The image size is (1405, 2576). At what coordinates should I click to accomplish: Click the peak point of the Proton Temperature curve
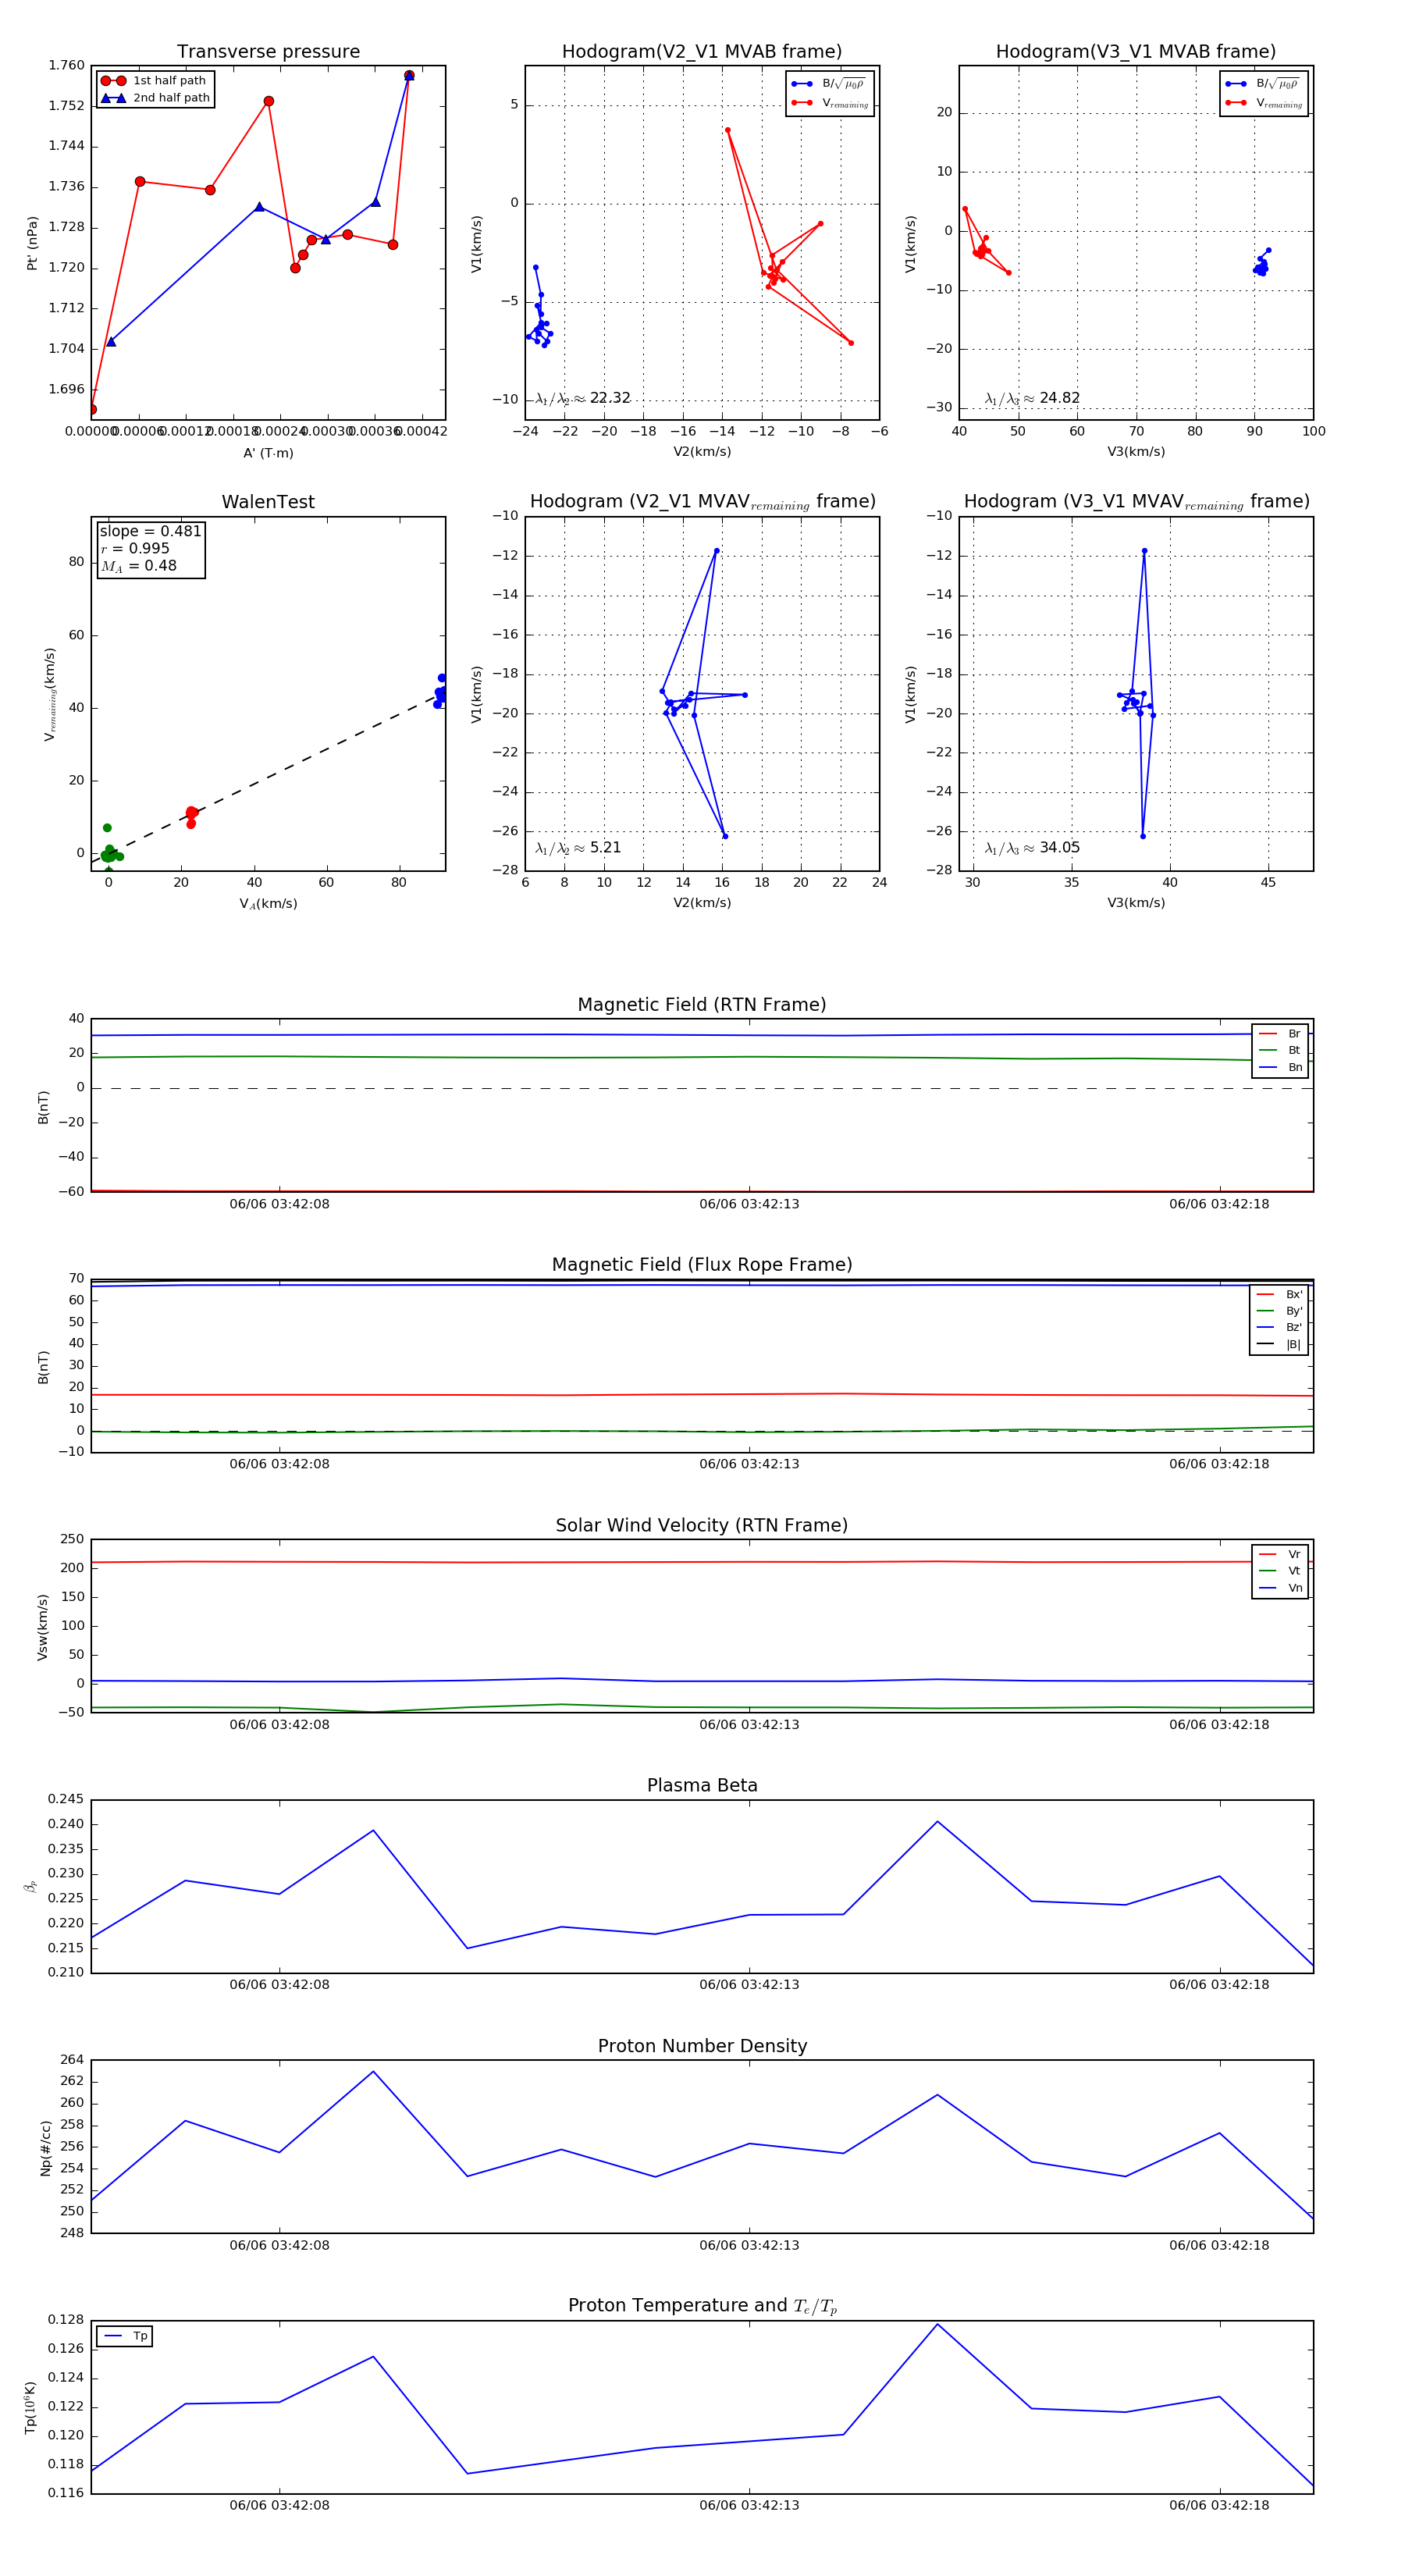click(x=937, y=2324)
